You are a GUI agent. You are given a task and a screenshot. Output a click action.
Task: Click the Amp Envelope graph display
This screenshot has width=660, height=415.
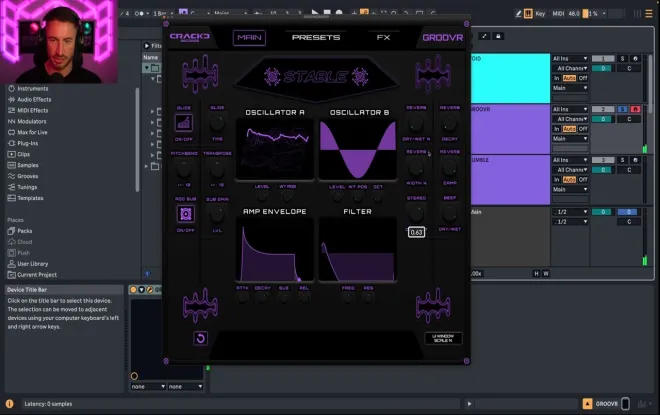pyautogui.click(x=275, y=250)
